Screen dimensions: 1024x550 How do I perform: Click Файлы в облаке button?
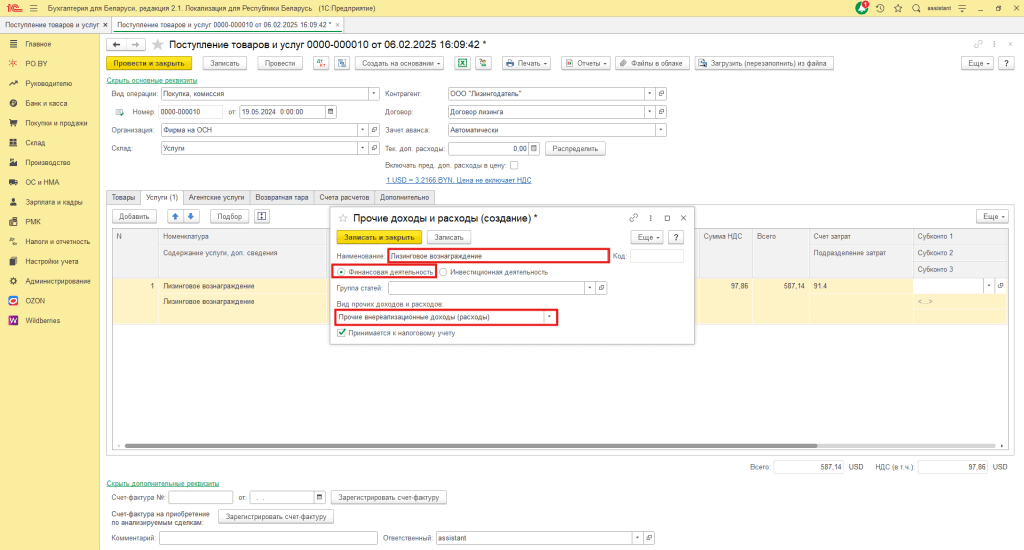pyautogui.click(x=652, y=63)
